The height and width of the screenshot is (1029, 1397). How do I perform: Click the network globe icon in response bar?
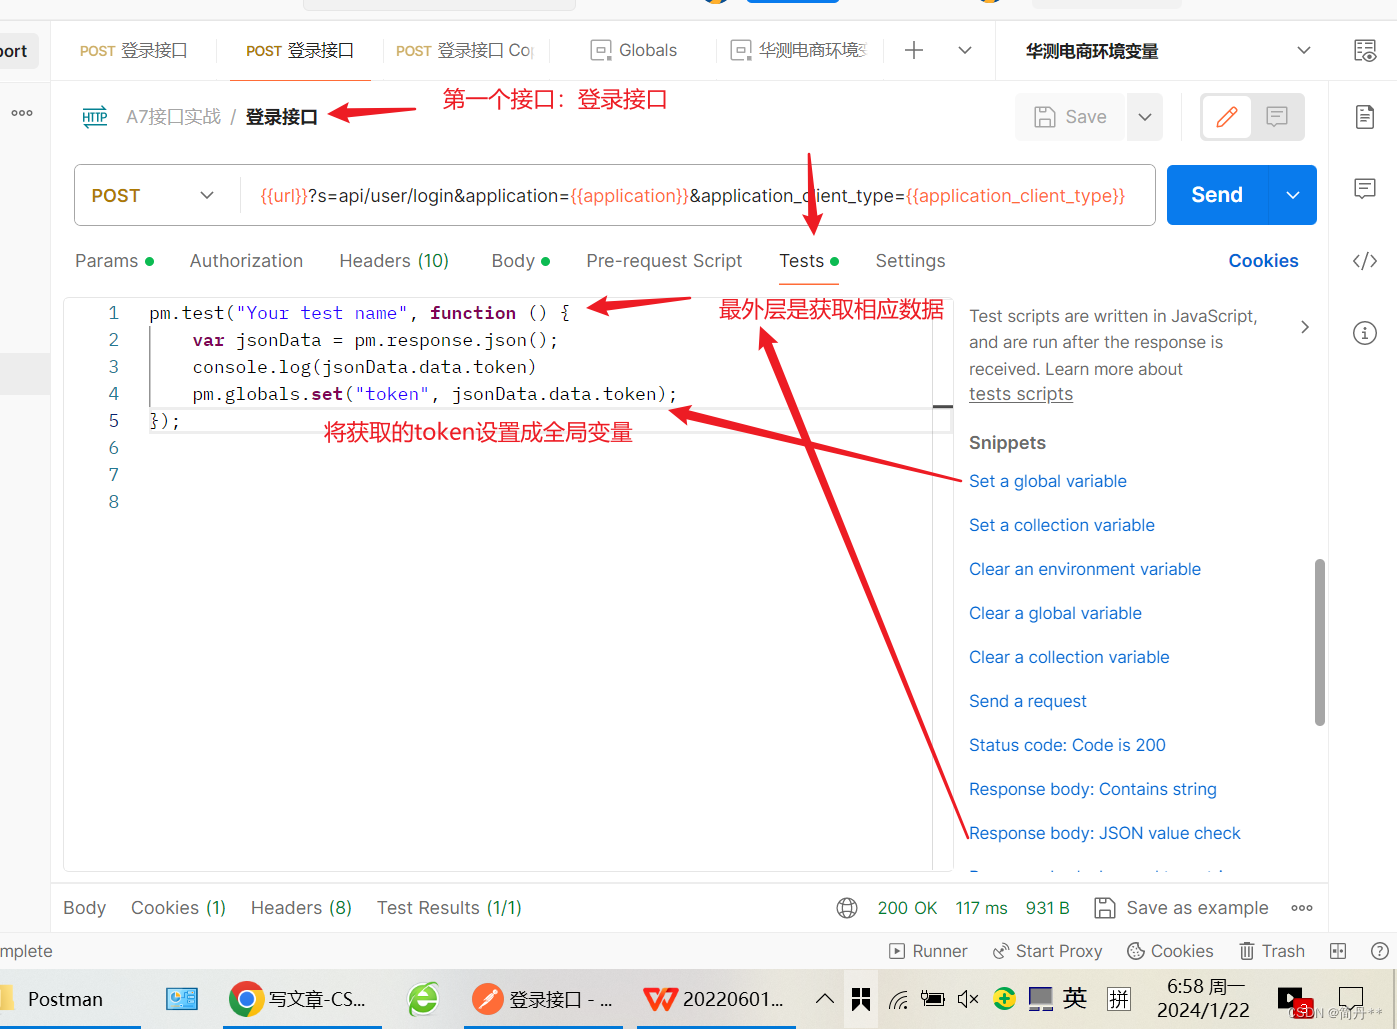[x=847, y=908]
